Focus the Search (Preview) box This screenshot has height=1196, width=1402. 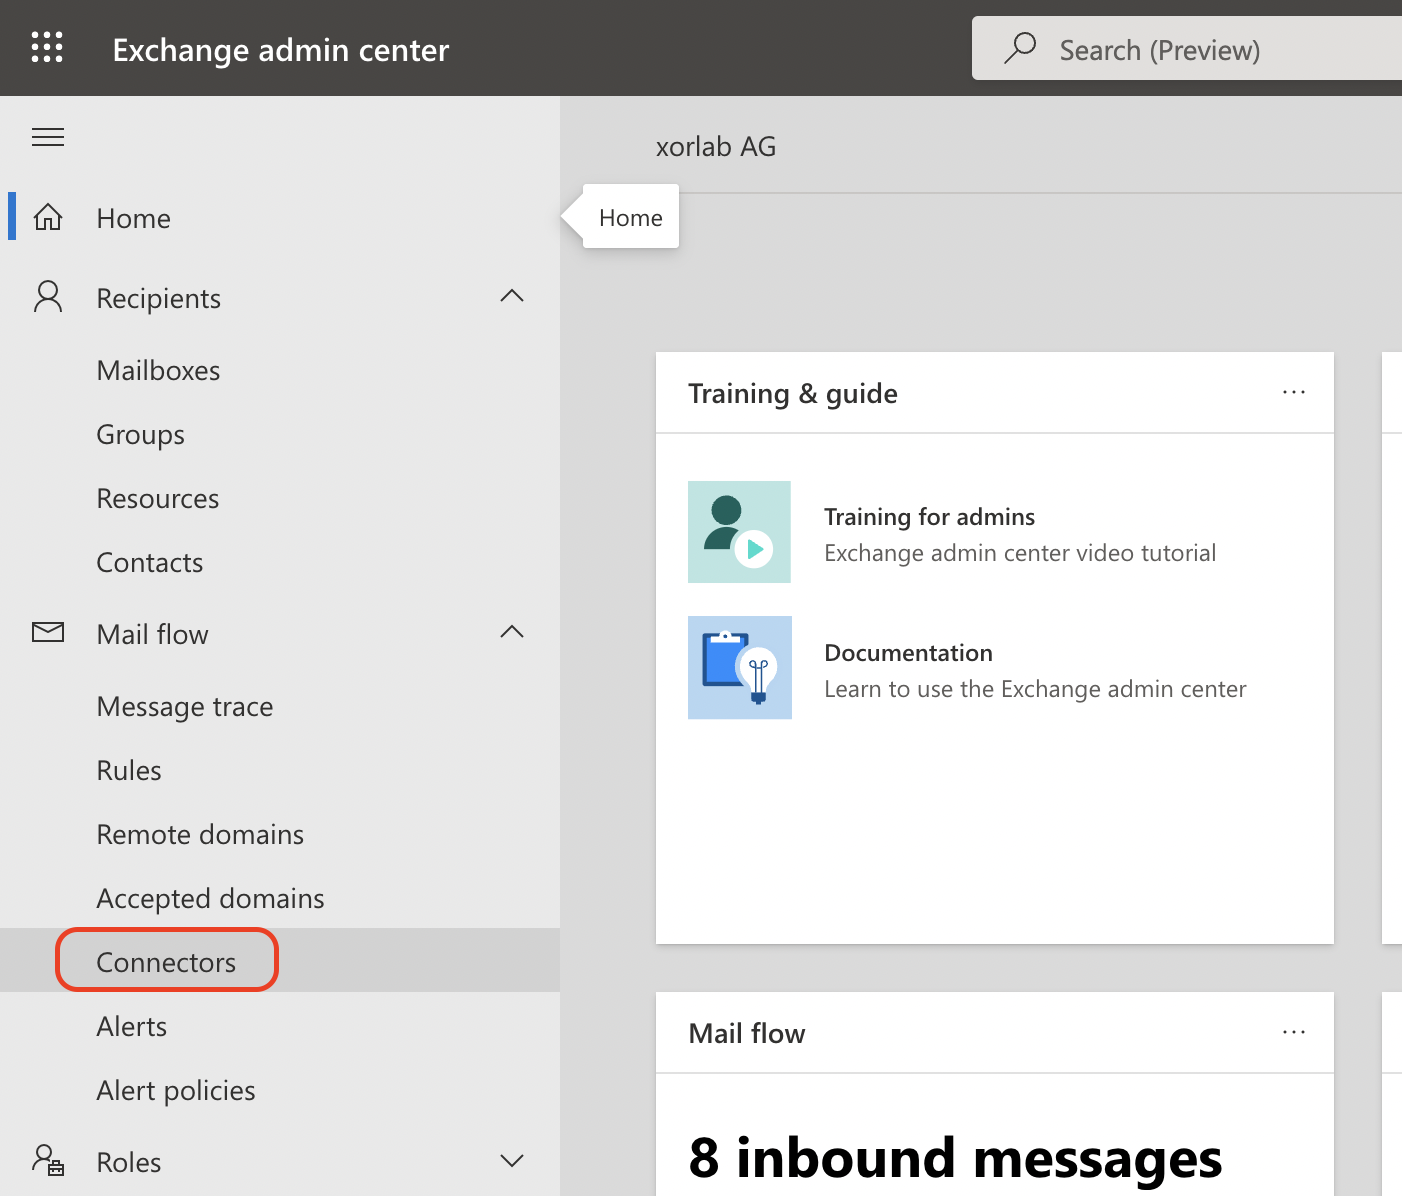pyautogui.click(x=1187, y=48)
